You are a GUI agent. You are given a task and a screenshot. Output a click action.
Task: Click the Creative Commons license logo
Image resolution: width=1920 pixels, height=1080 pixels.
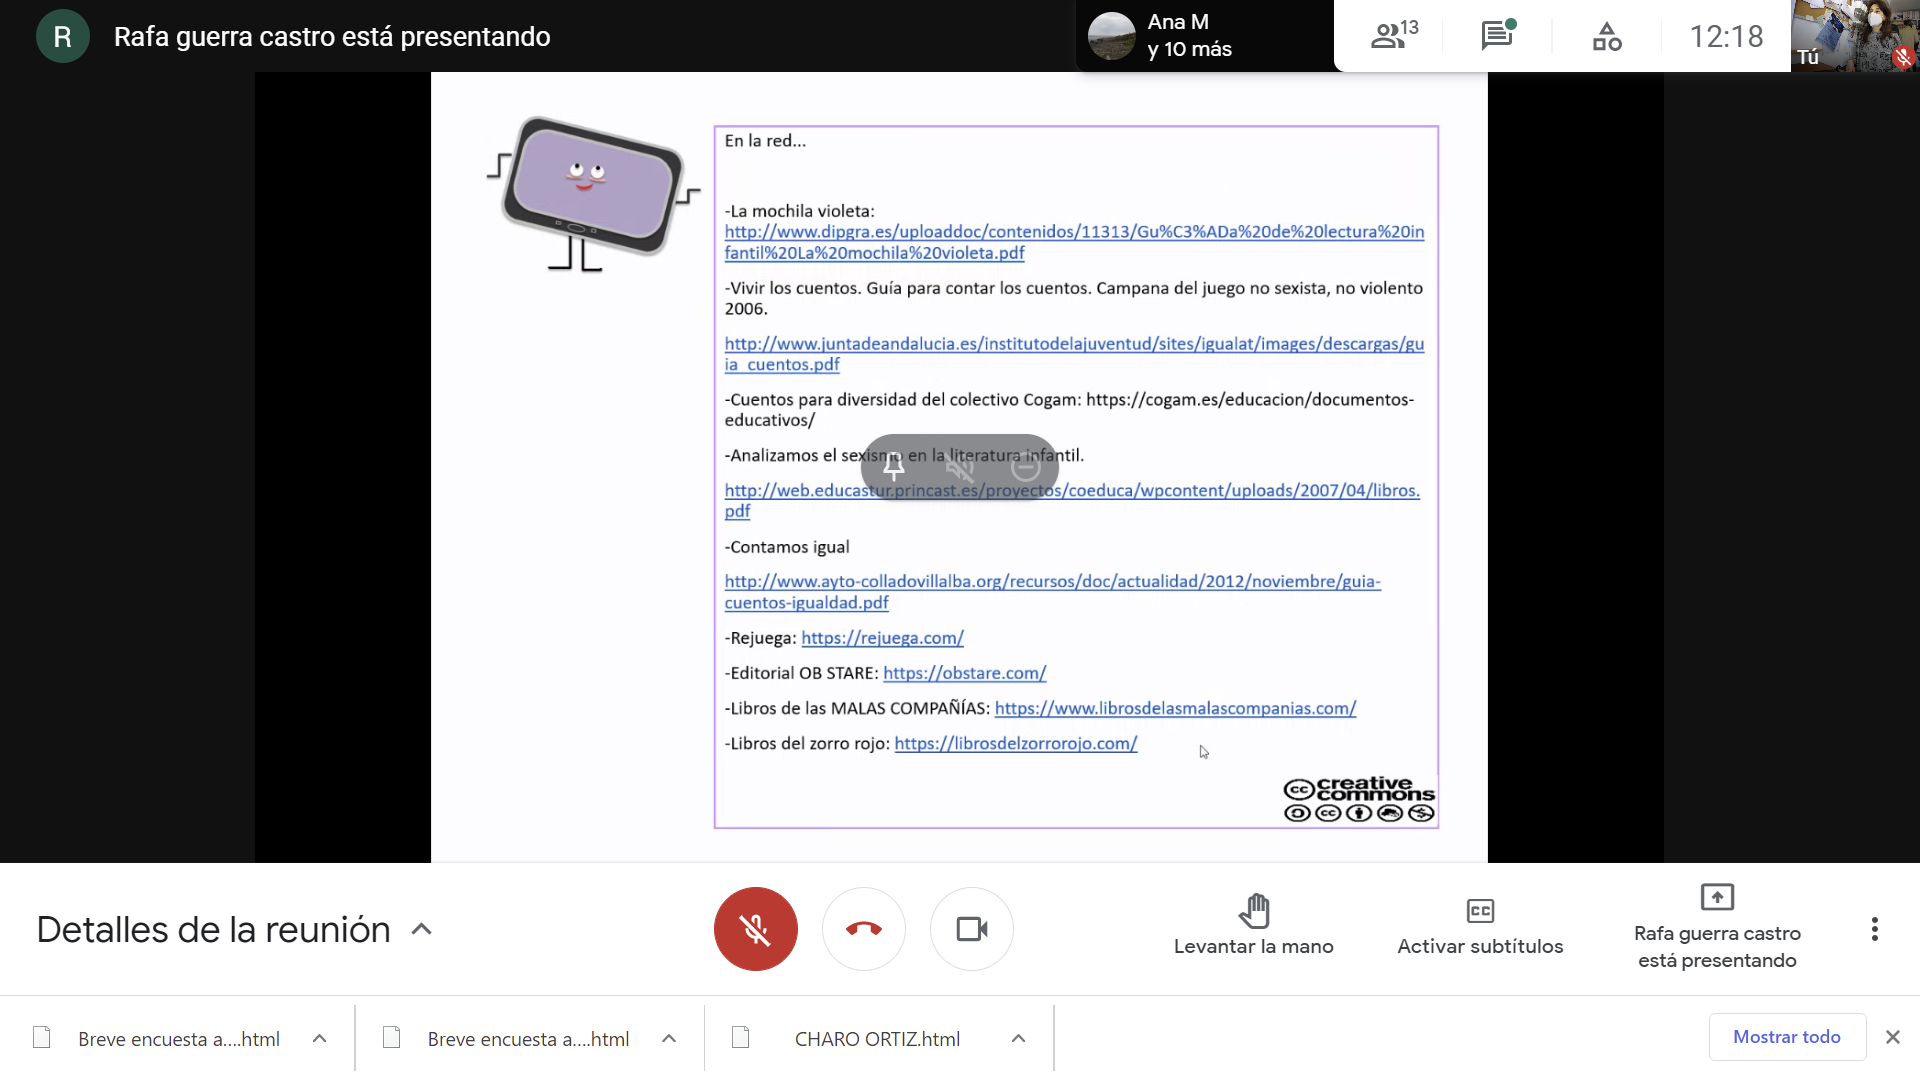pos(1358,799)
